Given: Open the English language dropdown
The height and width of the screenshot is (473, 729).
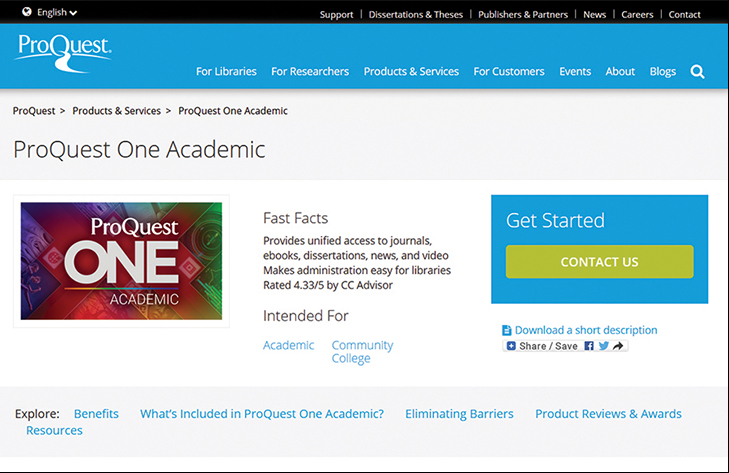Looking at the screenshot, I should 57,13.
